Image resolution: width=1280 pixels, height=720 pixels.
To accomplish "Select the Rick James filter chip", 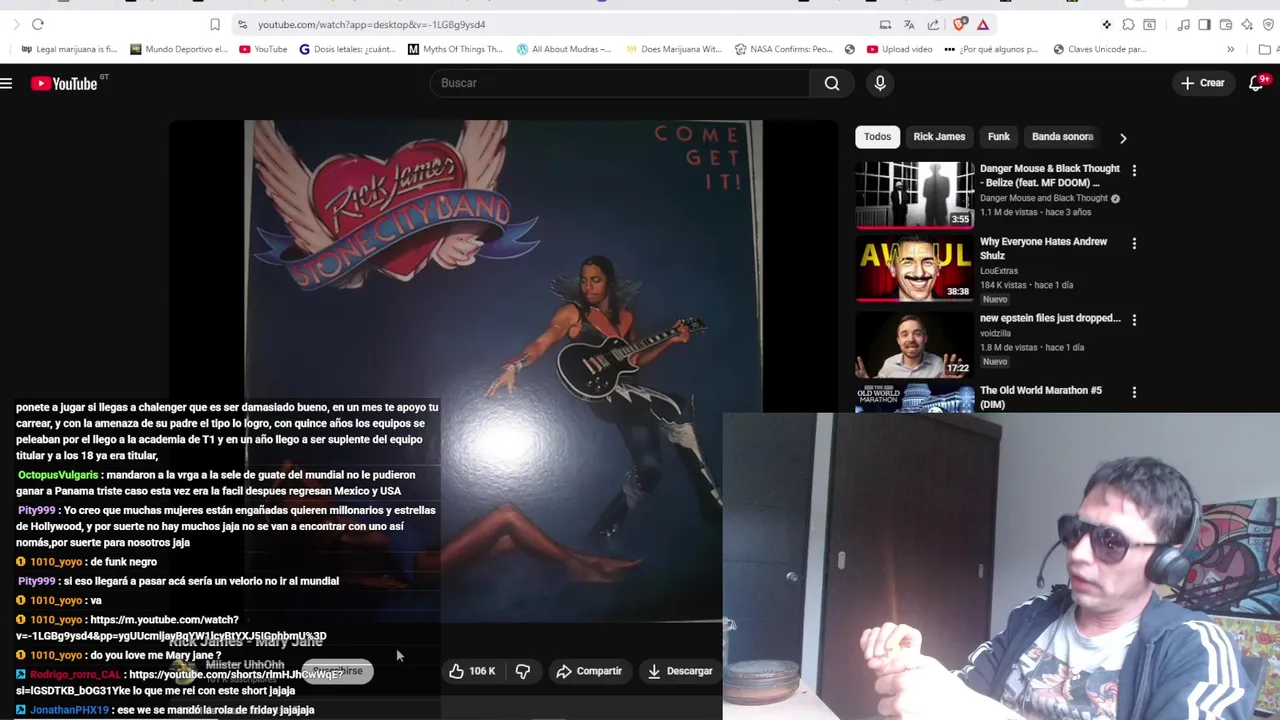I will click(x=939, y=137).
